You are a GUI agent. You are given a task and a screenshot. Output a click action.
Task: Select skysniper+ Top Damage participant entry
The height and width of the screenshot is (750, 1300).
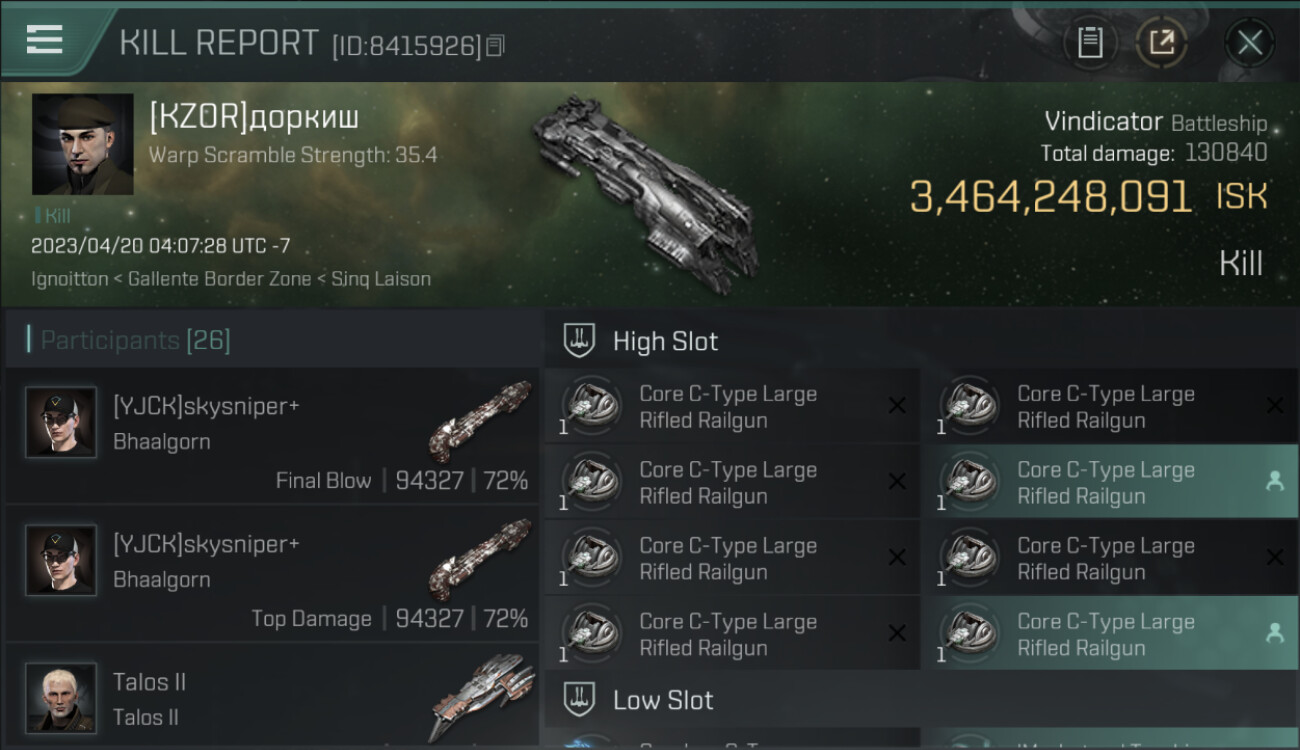coord(272,573)
